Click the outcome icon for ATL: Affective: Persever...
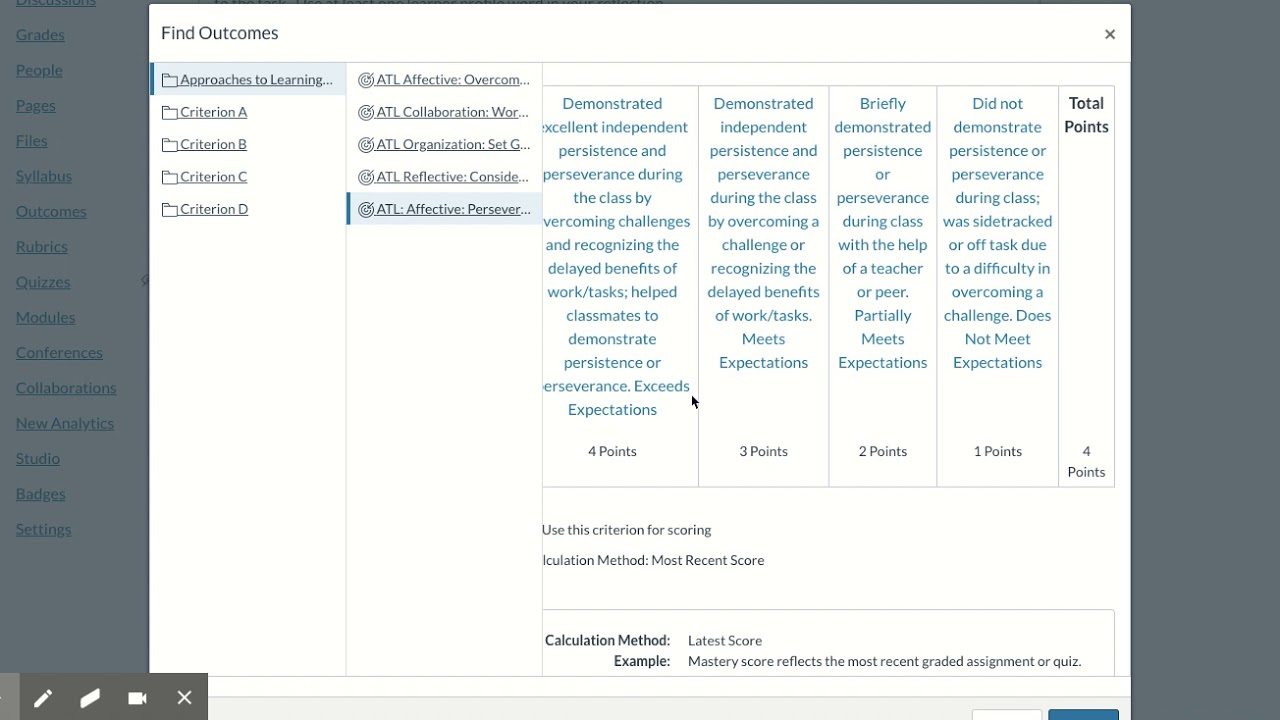 click(x=366, y=209)
